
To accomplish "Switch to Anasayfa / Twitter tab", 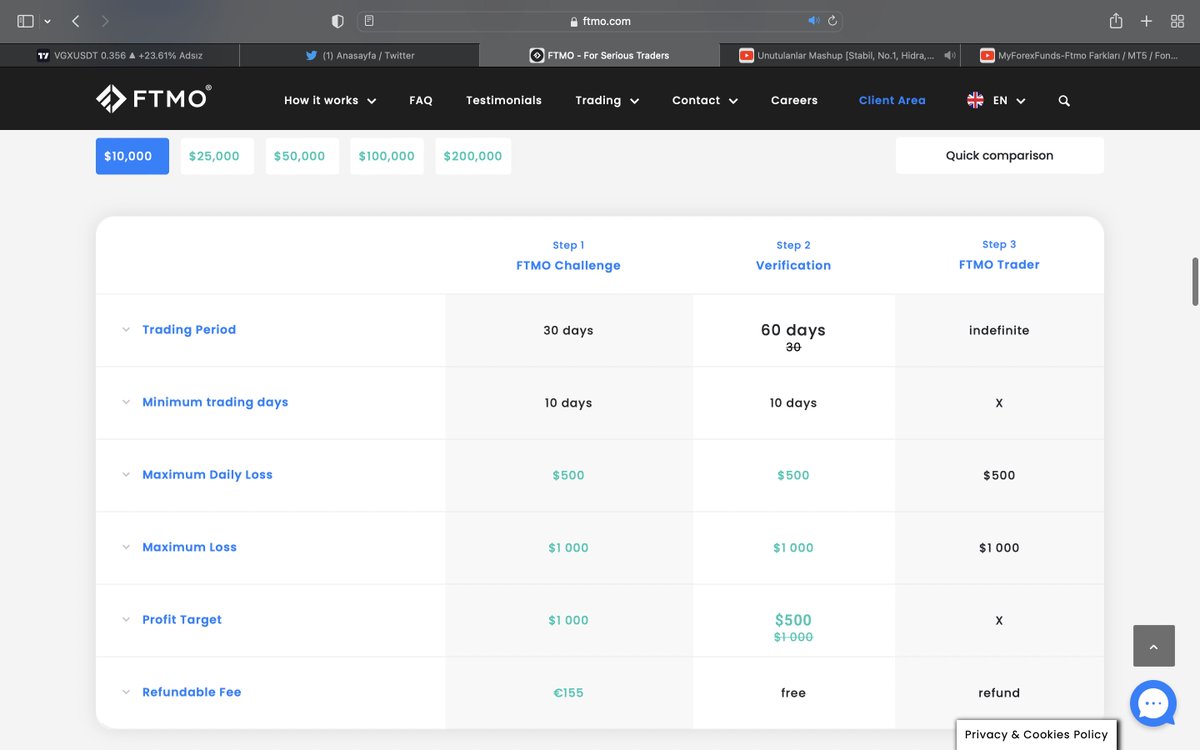I will 360,56.
